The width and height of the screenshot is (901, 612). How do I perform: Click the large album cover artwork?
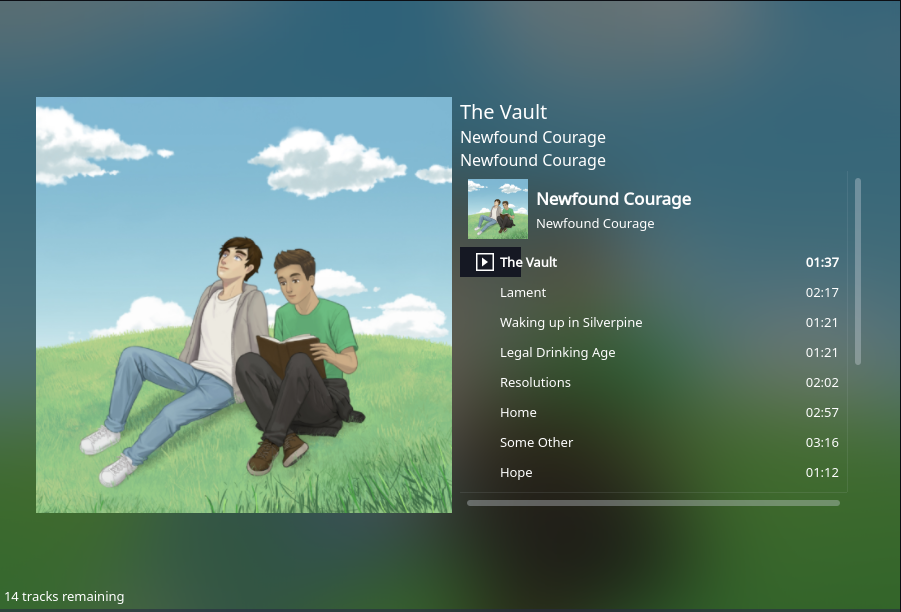click(x=244, y=305)
